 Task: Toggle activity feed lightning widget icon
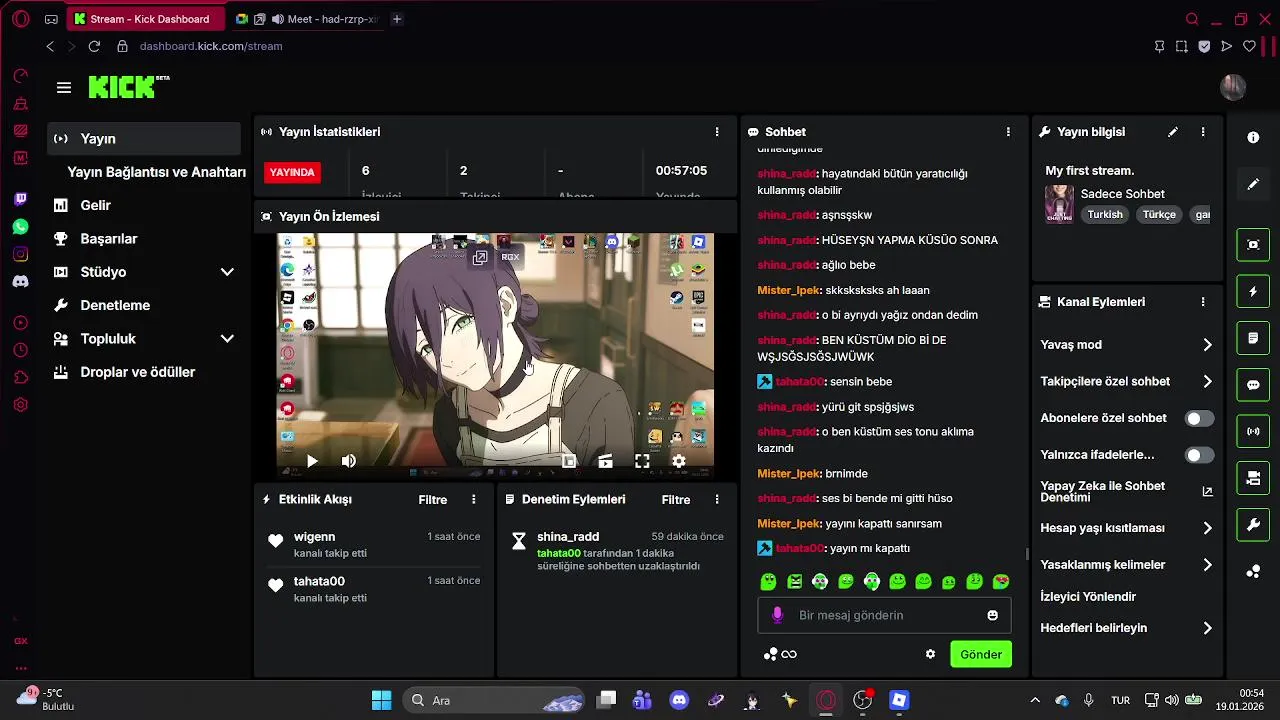point(1253,291)
